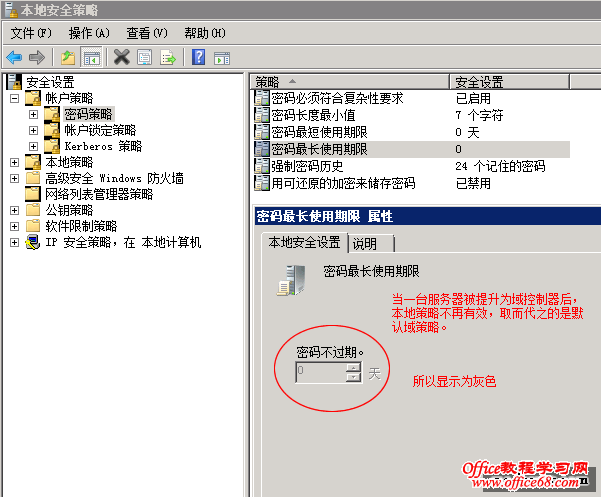
Task: Select the 密码最长使用期限 policy row
Action: point(412,149)
